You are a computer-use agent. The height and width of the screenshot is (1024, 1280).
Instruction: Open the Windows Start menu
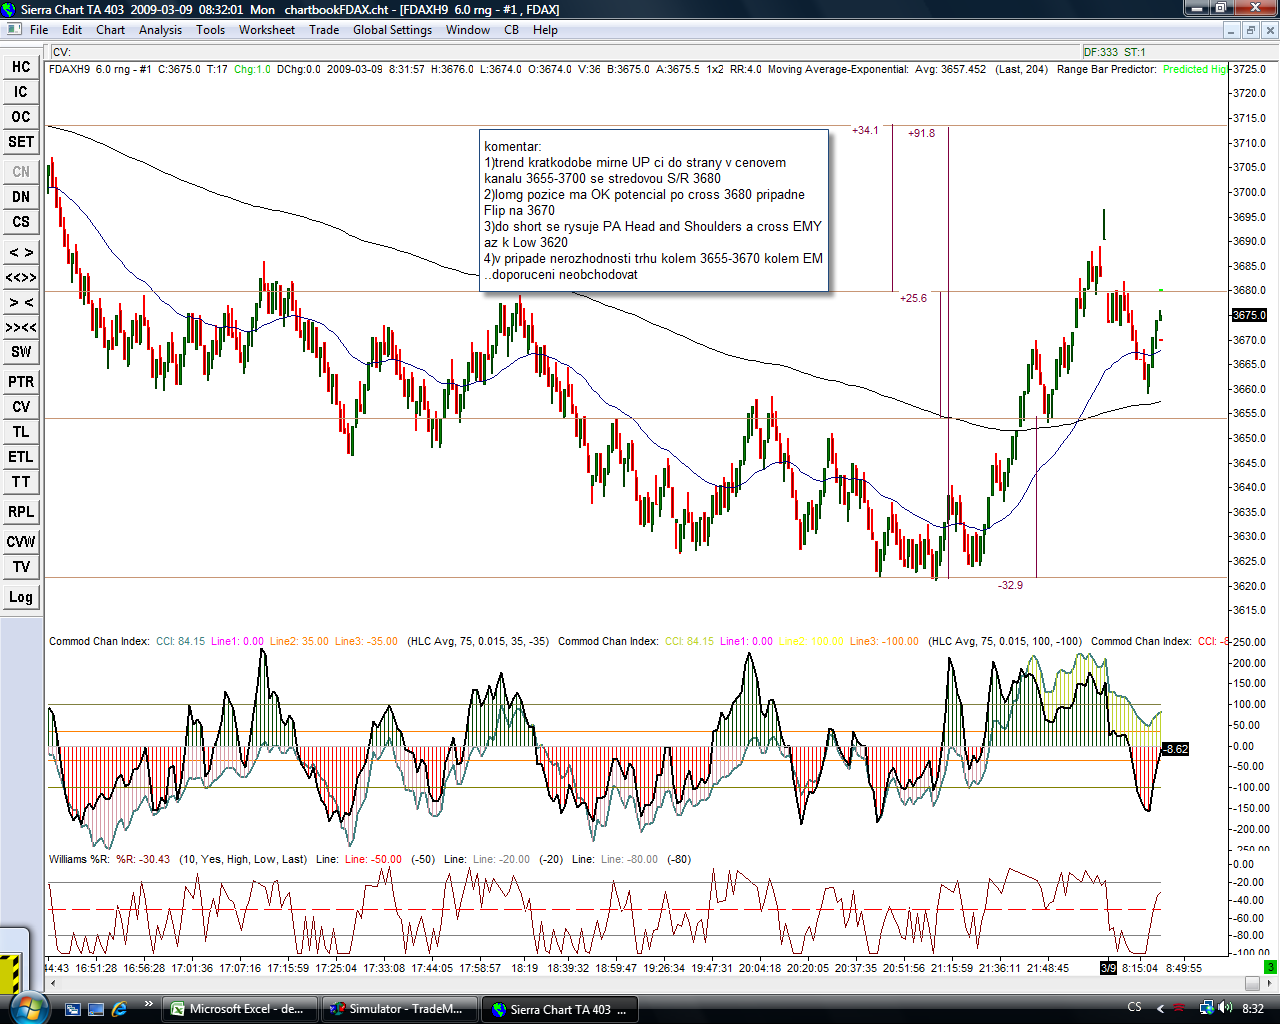(27, 1007)
